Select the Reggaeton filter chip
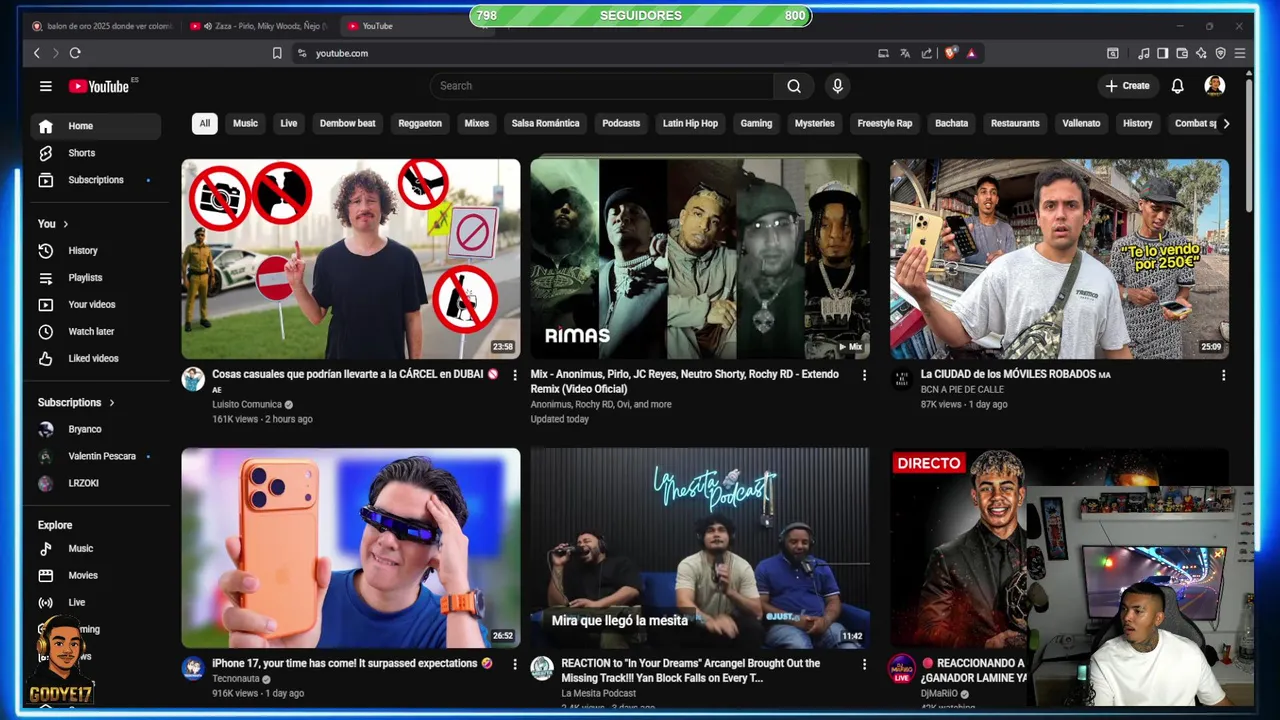Screen dimensions: 1280x720 point(420,124)
